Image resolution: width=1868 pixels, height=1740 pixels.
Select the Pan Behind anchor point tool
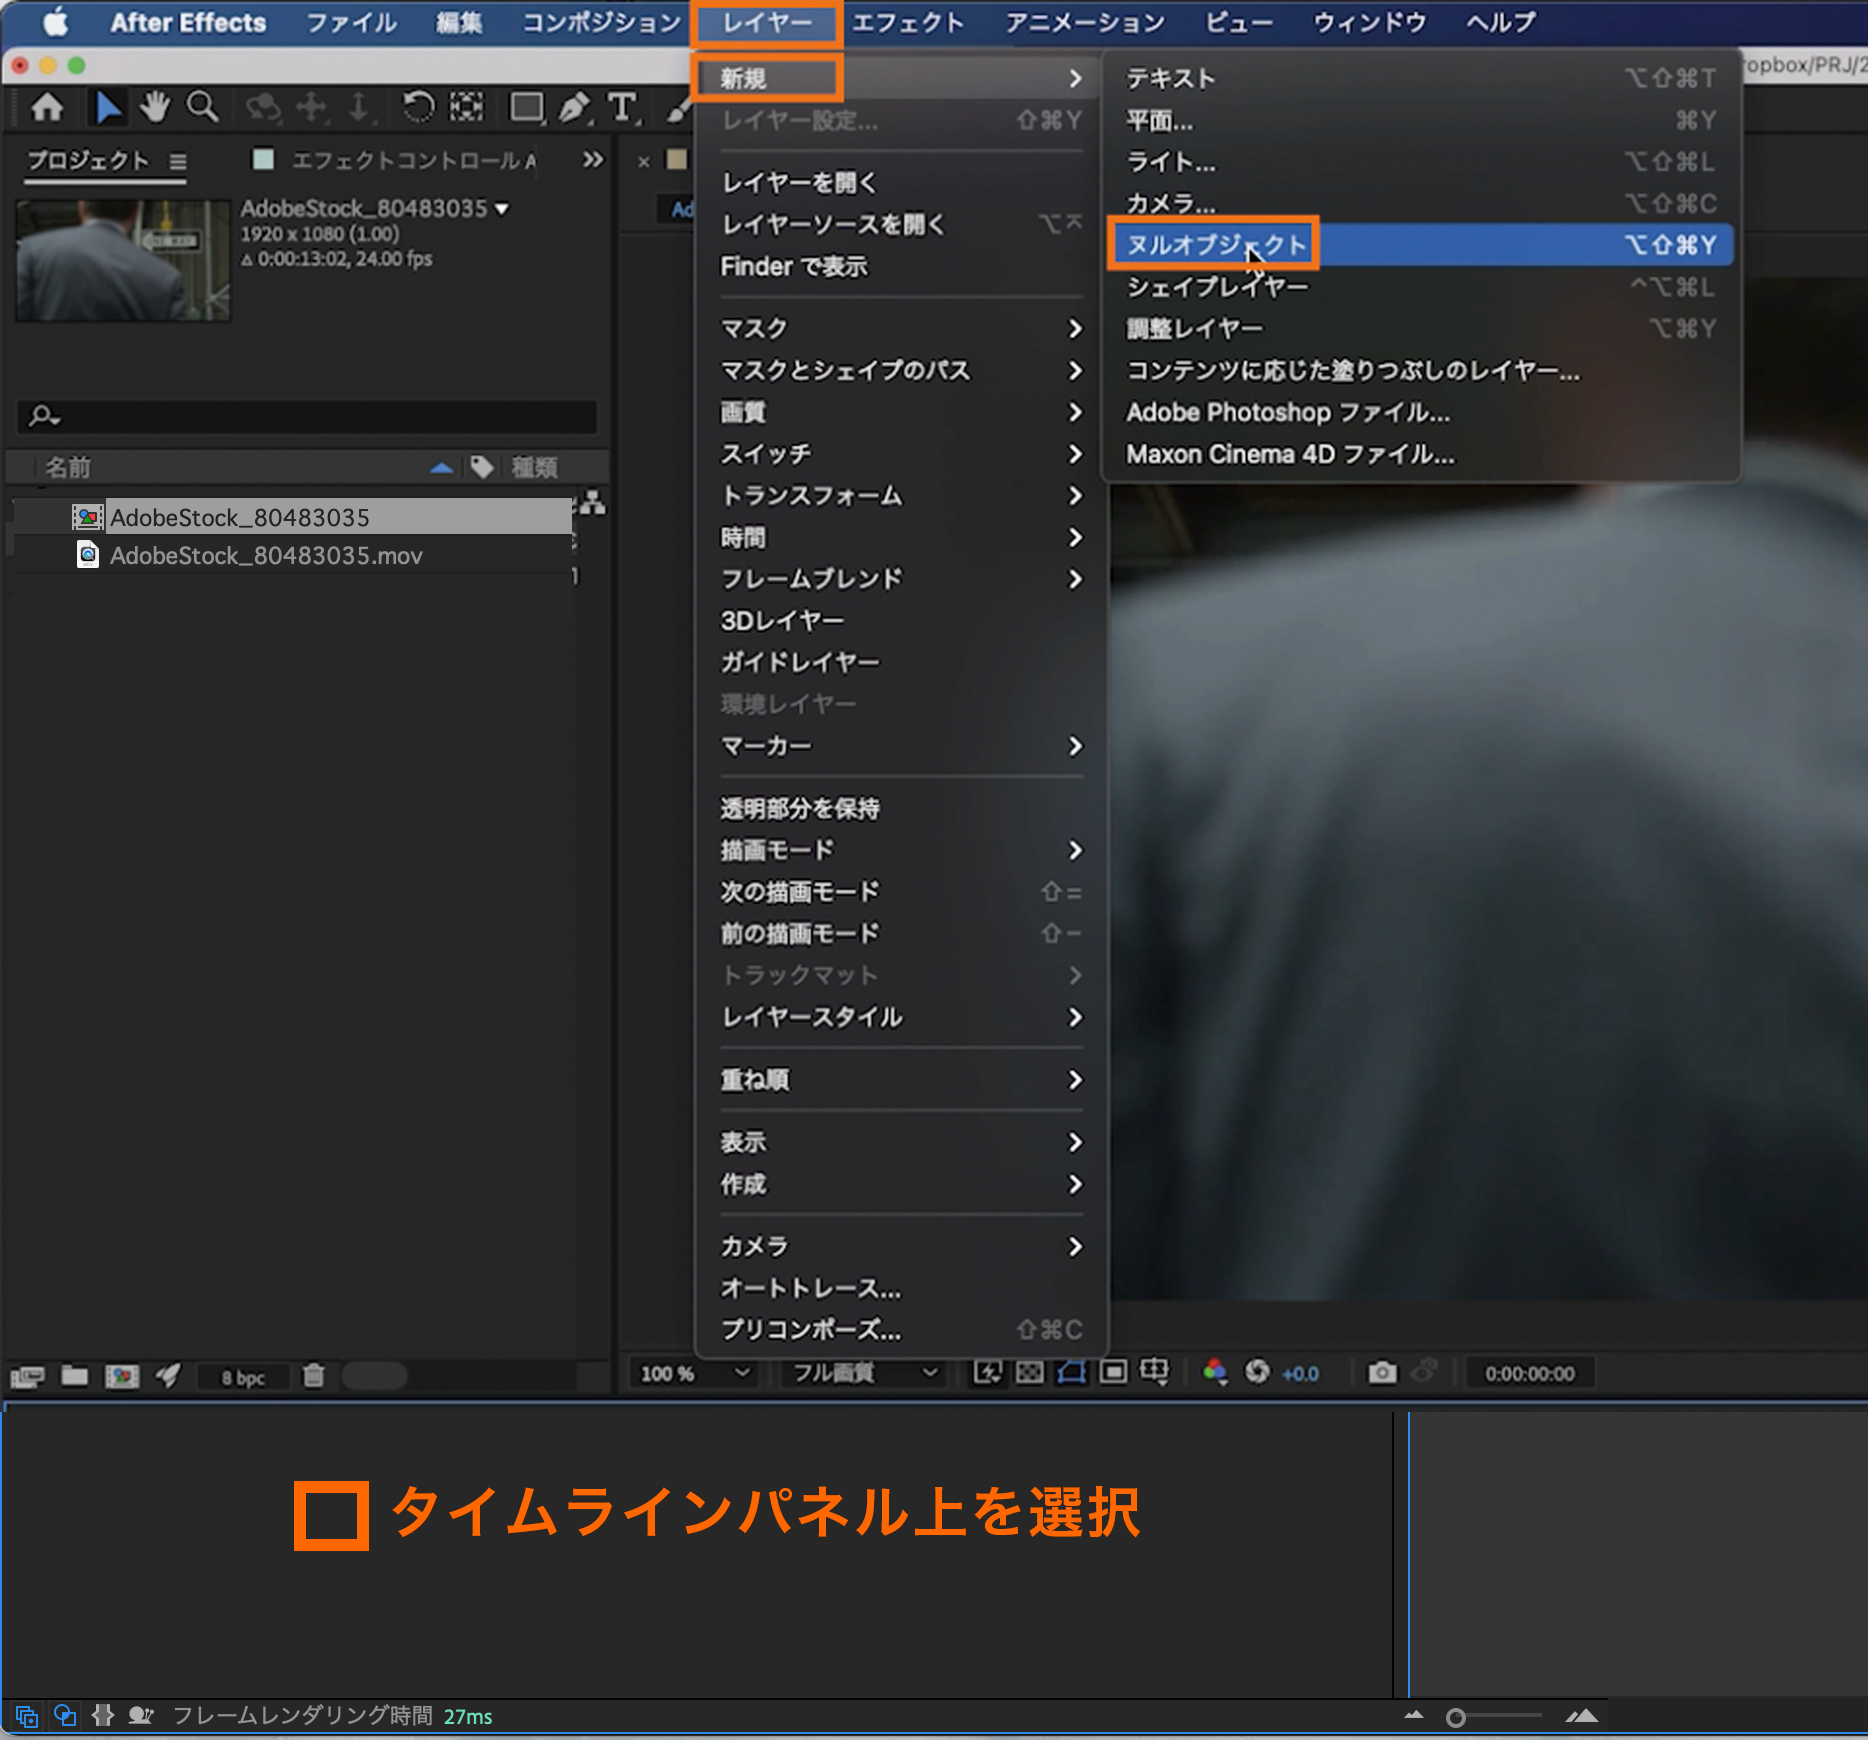point(466,107)
